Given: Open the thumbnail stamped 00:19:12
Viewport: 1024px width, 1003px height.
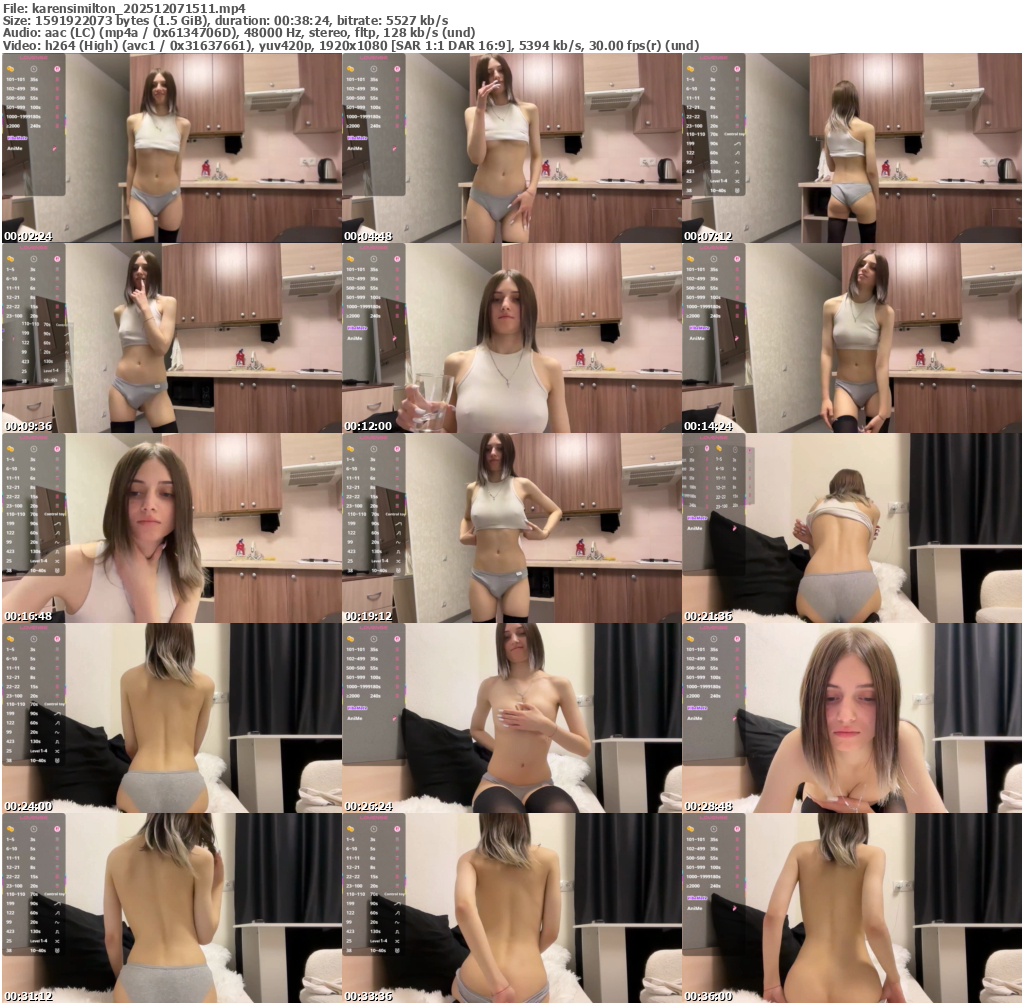Looking at the screenshot, I should (511, 528).
